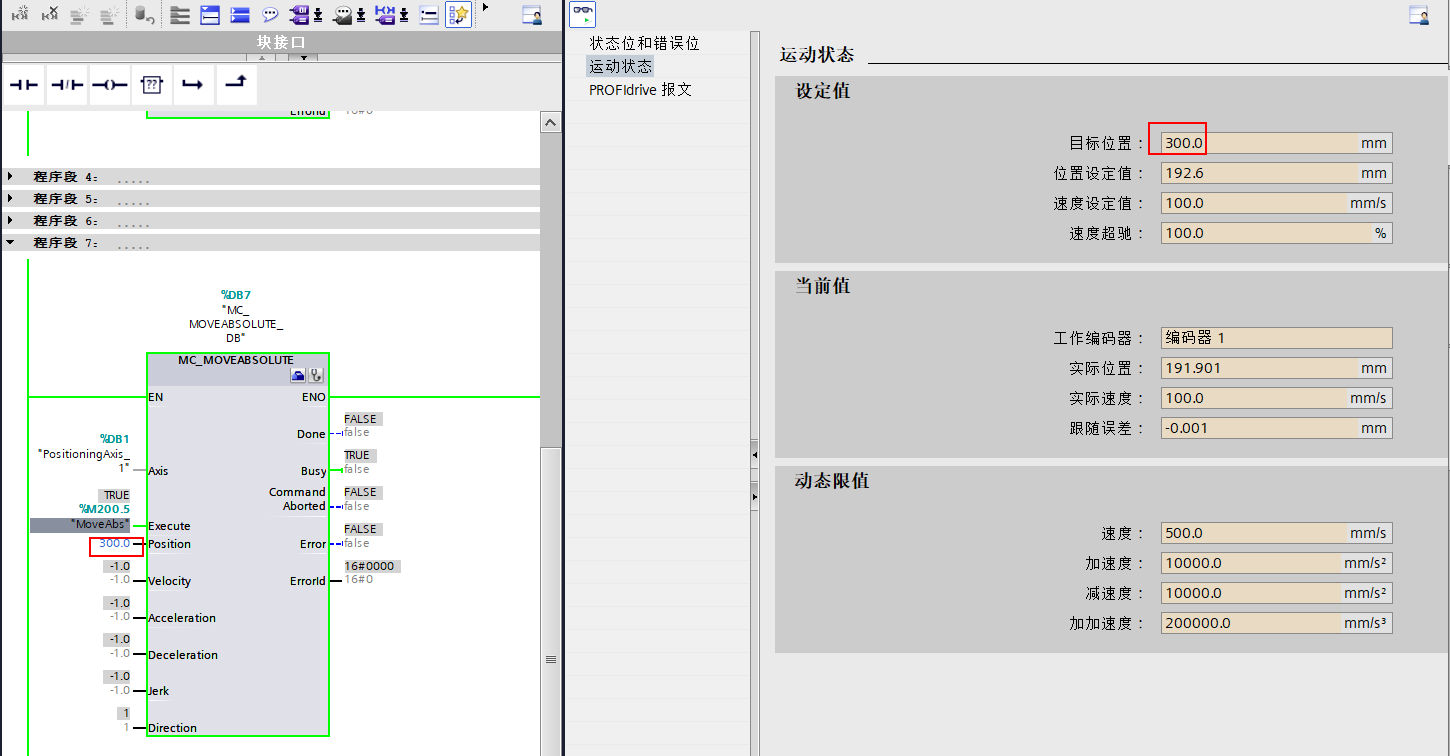Image resolution: width=1450 pixels, height=756 pixels.
Task: Toggle absolute operand display icon
Action: (300, 14)
